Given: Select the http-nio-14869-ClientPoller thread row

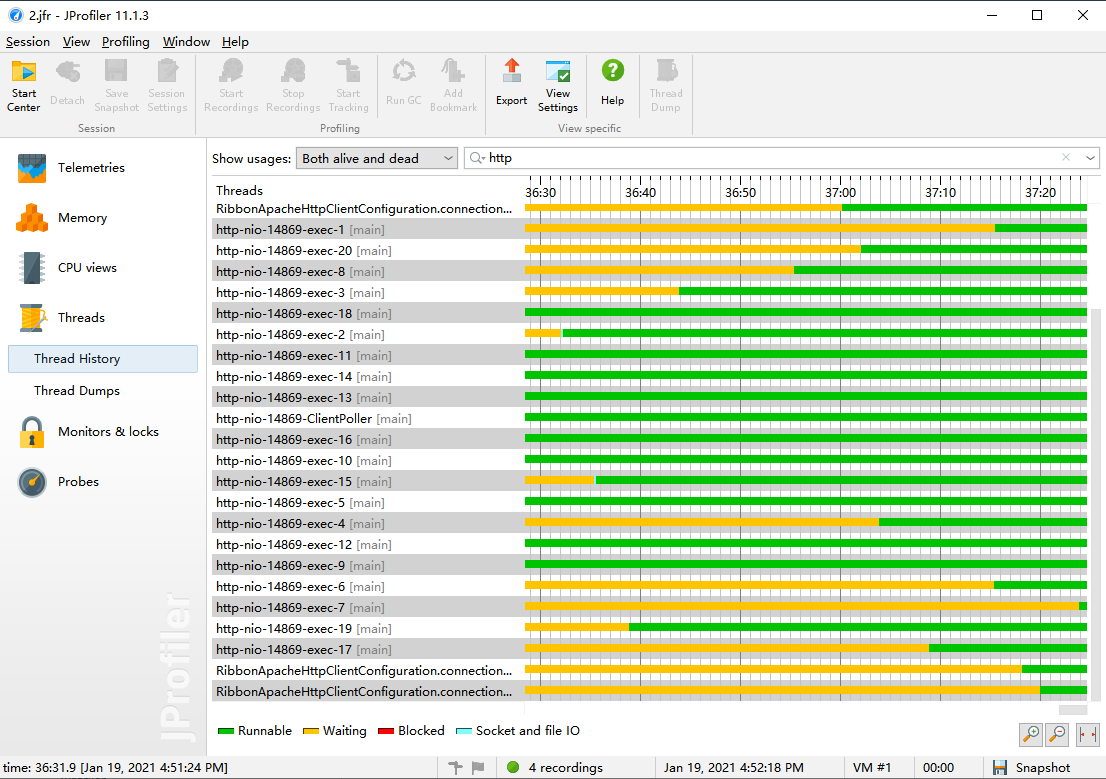Looking at the screenshot, I should pyautogui.click(x=313, y=419).
